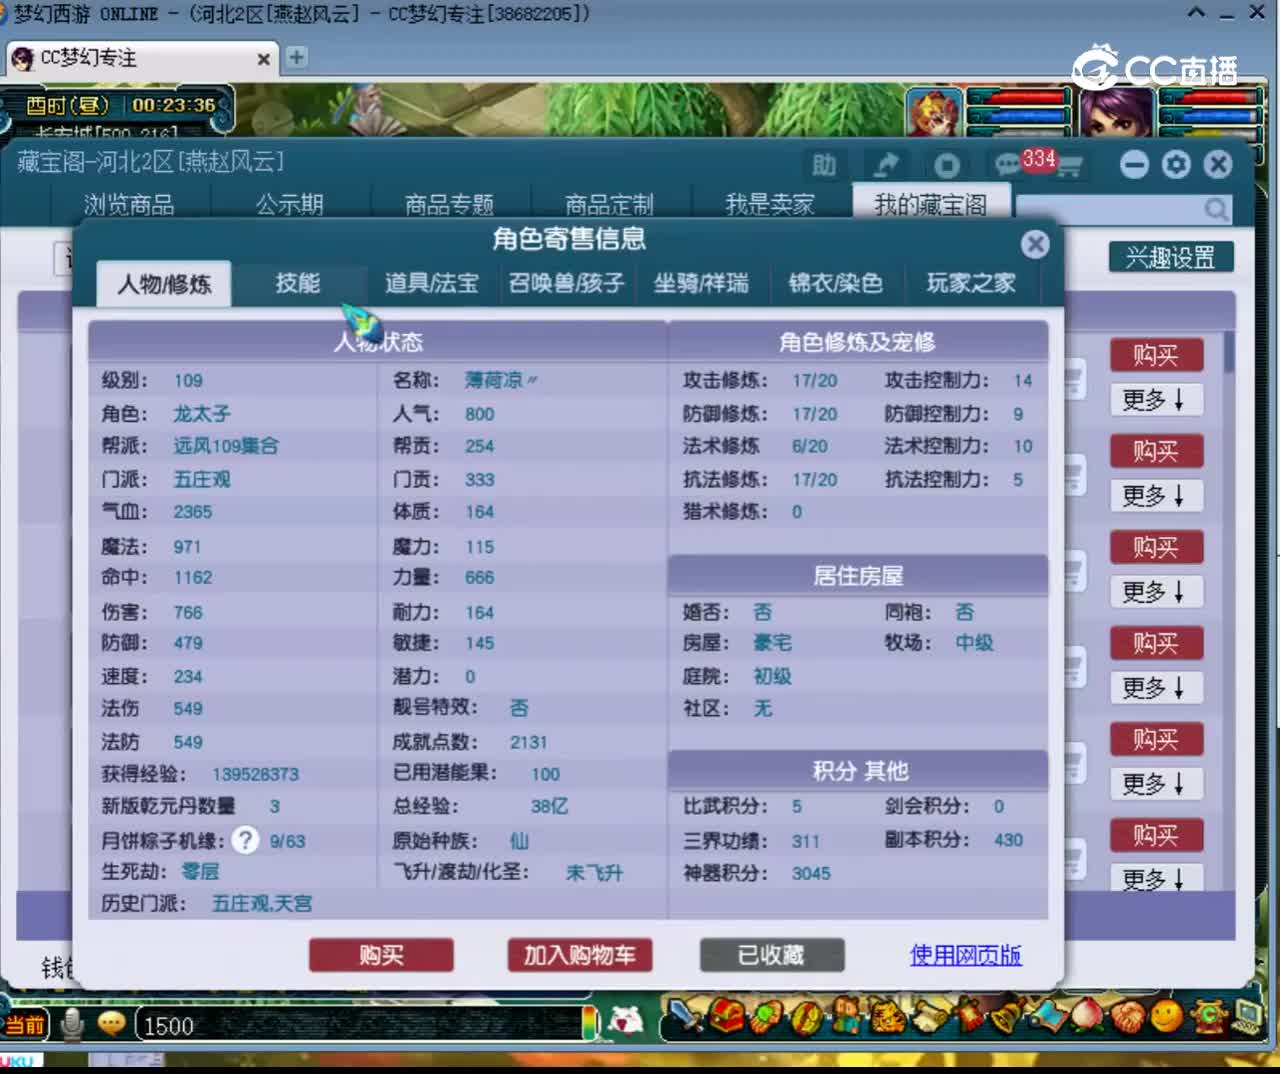Open the child character icon in toolbar
Viewport: 1280px width, 1074px height.
tap(847, 1015)
